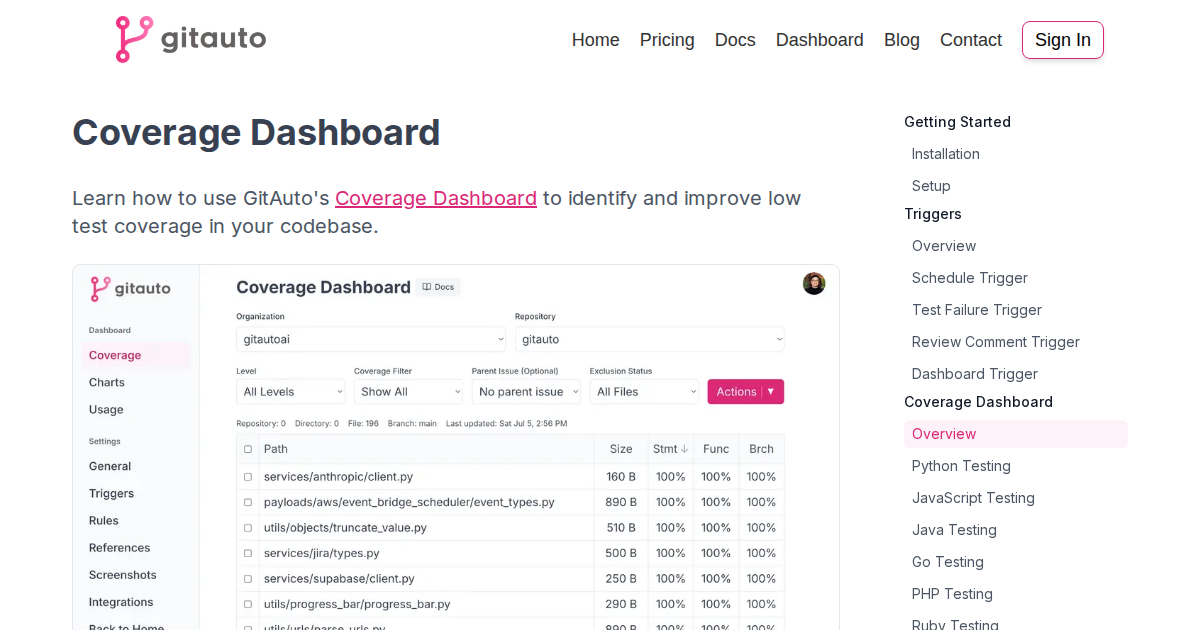
Task: Click the gitauto logo inside the dashboard image
Action: click(130, 289)
